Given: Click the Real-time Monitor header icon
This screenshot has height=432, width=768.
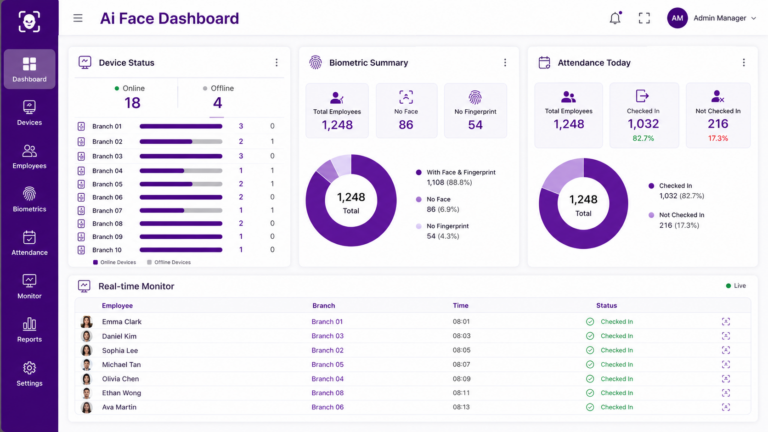Looking at the screenshot, I should point(84,286).
